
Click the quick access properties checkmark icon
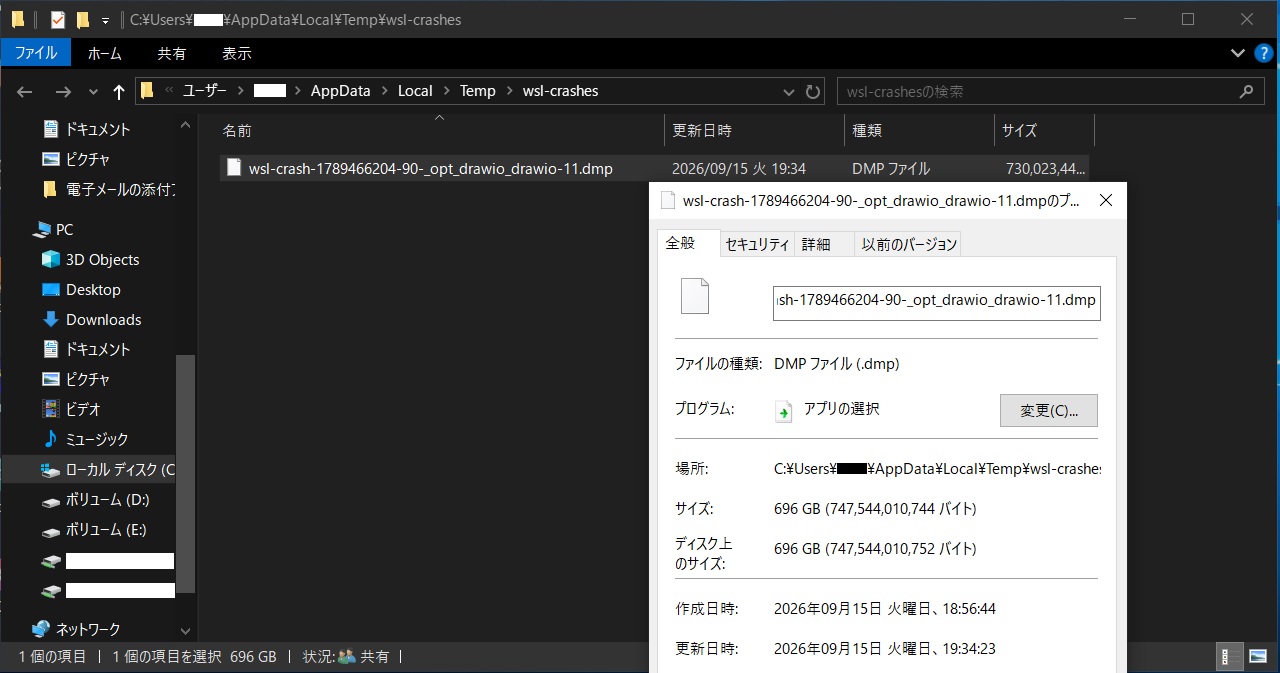pyautogui.click(x=57, y=19)
